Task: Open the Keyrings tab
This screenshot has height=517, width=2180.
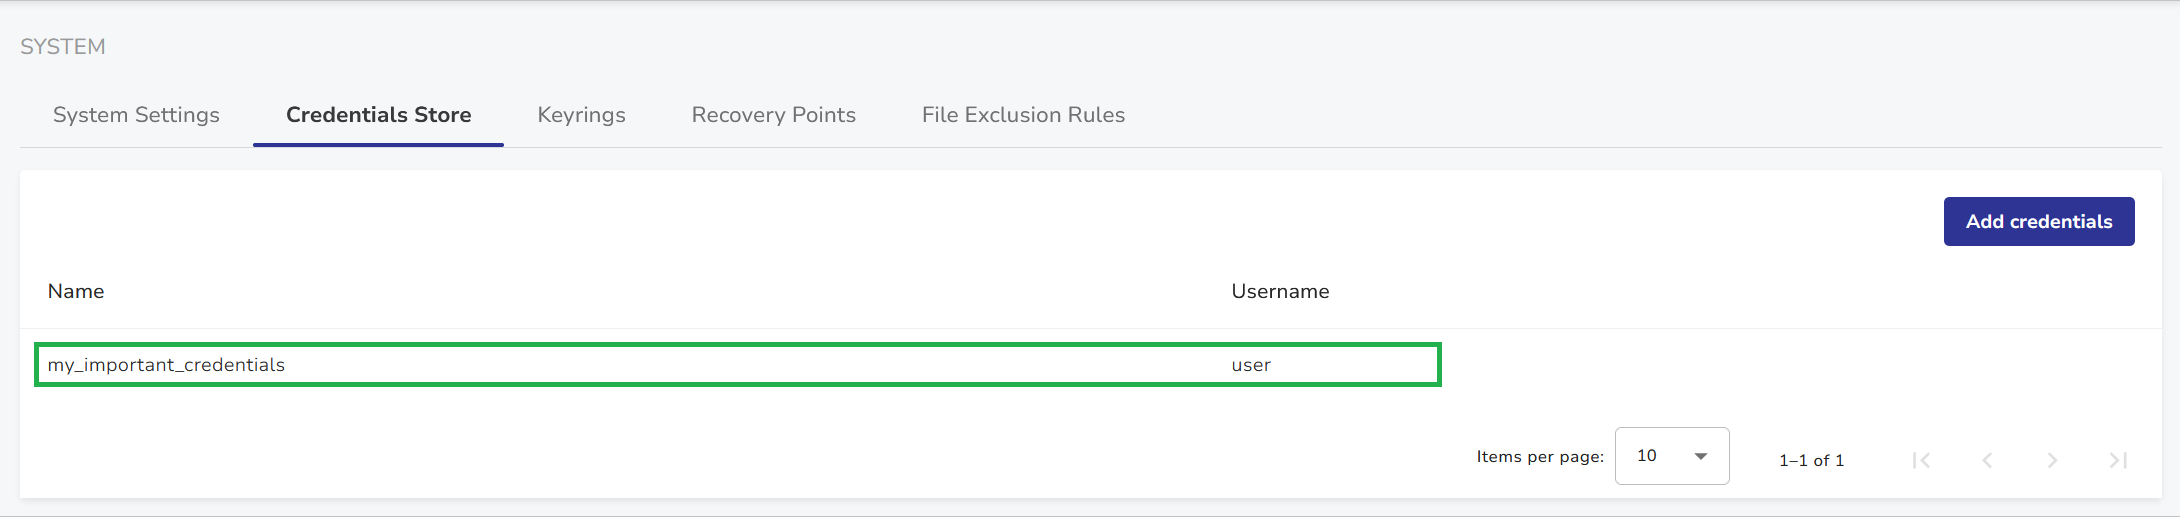Action: pyautogui.click(x=581, y=115)
